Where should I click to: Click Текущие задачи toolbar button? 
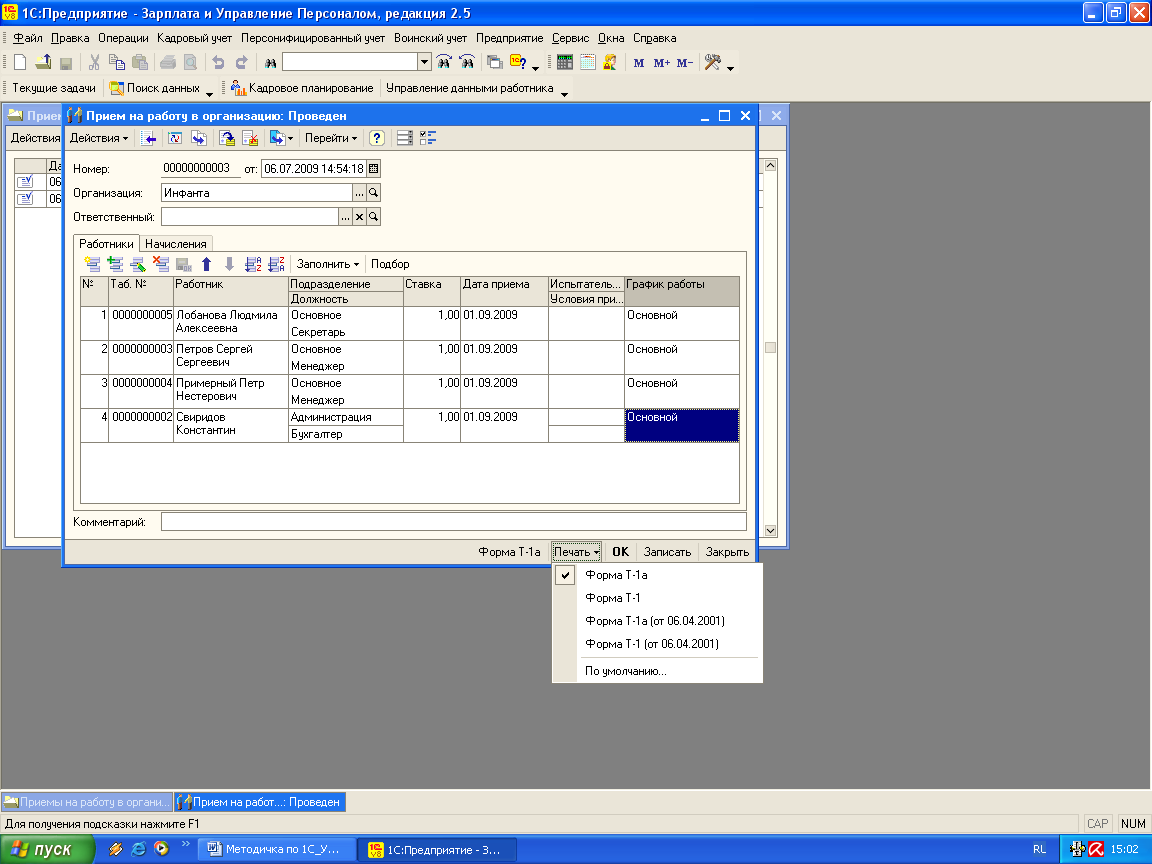(54, 88)
